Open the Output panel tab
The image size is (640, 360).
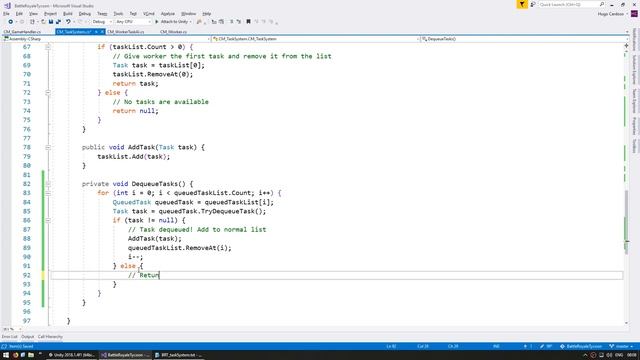(x=28, y=337)
